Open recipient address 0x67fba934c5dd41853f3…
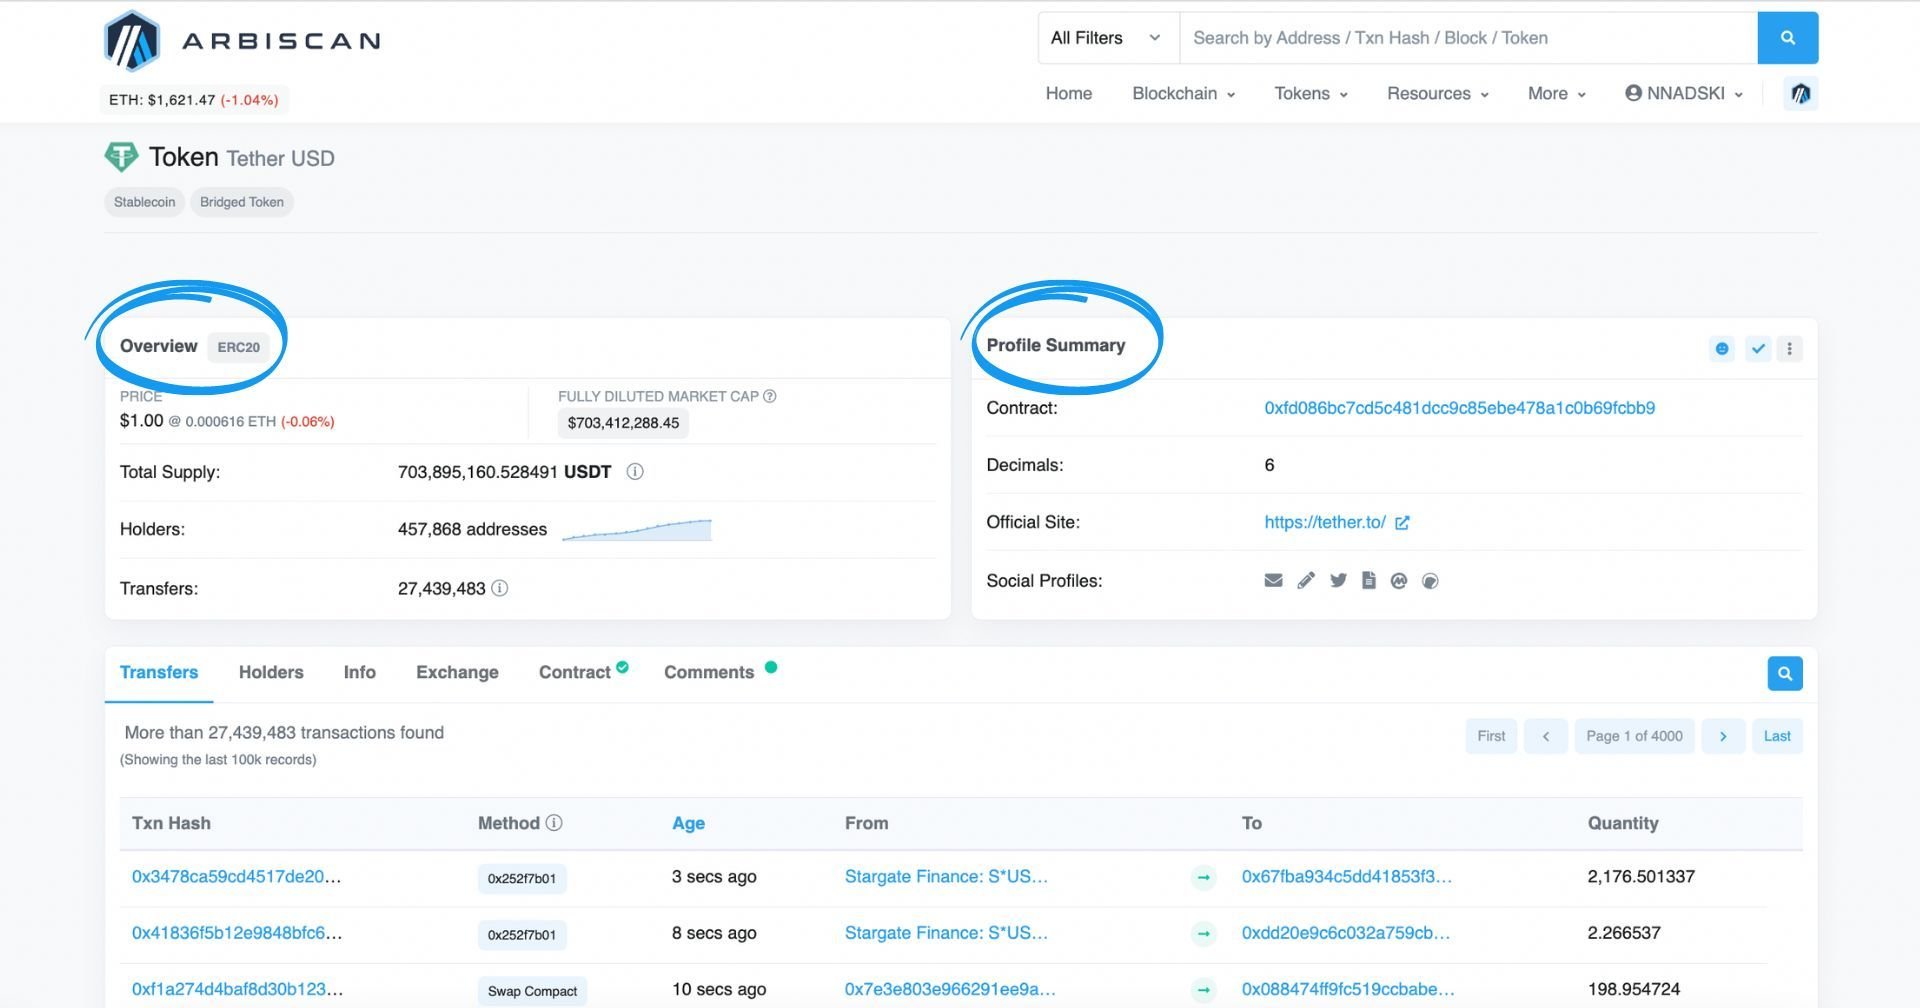The width and height of the screenshot is (1920, 1008). 1347,876
